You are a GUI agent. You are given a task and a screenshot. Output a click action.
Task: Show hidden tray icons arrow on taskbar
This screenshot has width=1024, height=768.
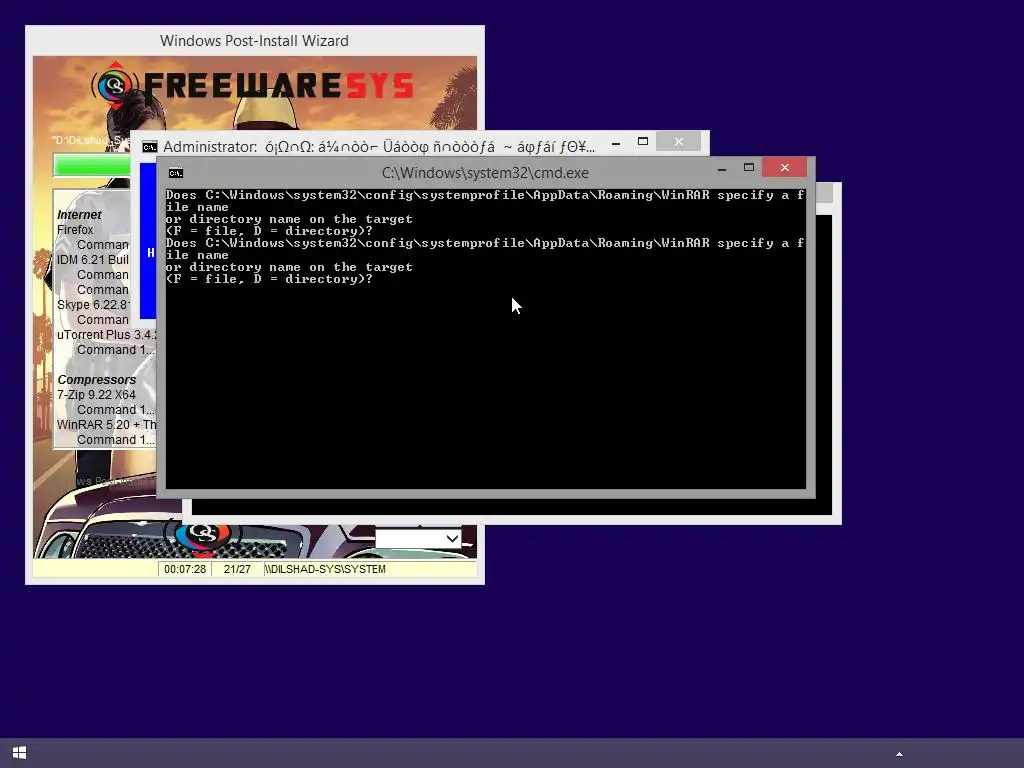click(899, 754)
